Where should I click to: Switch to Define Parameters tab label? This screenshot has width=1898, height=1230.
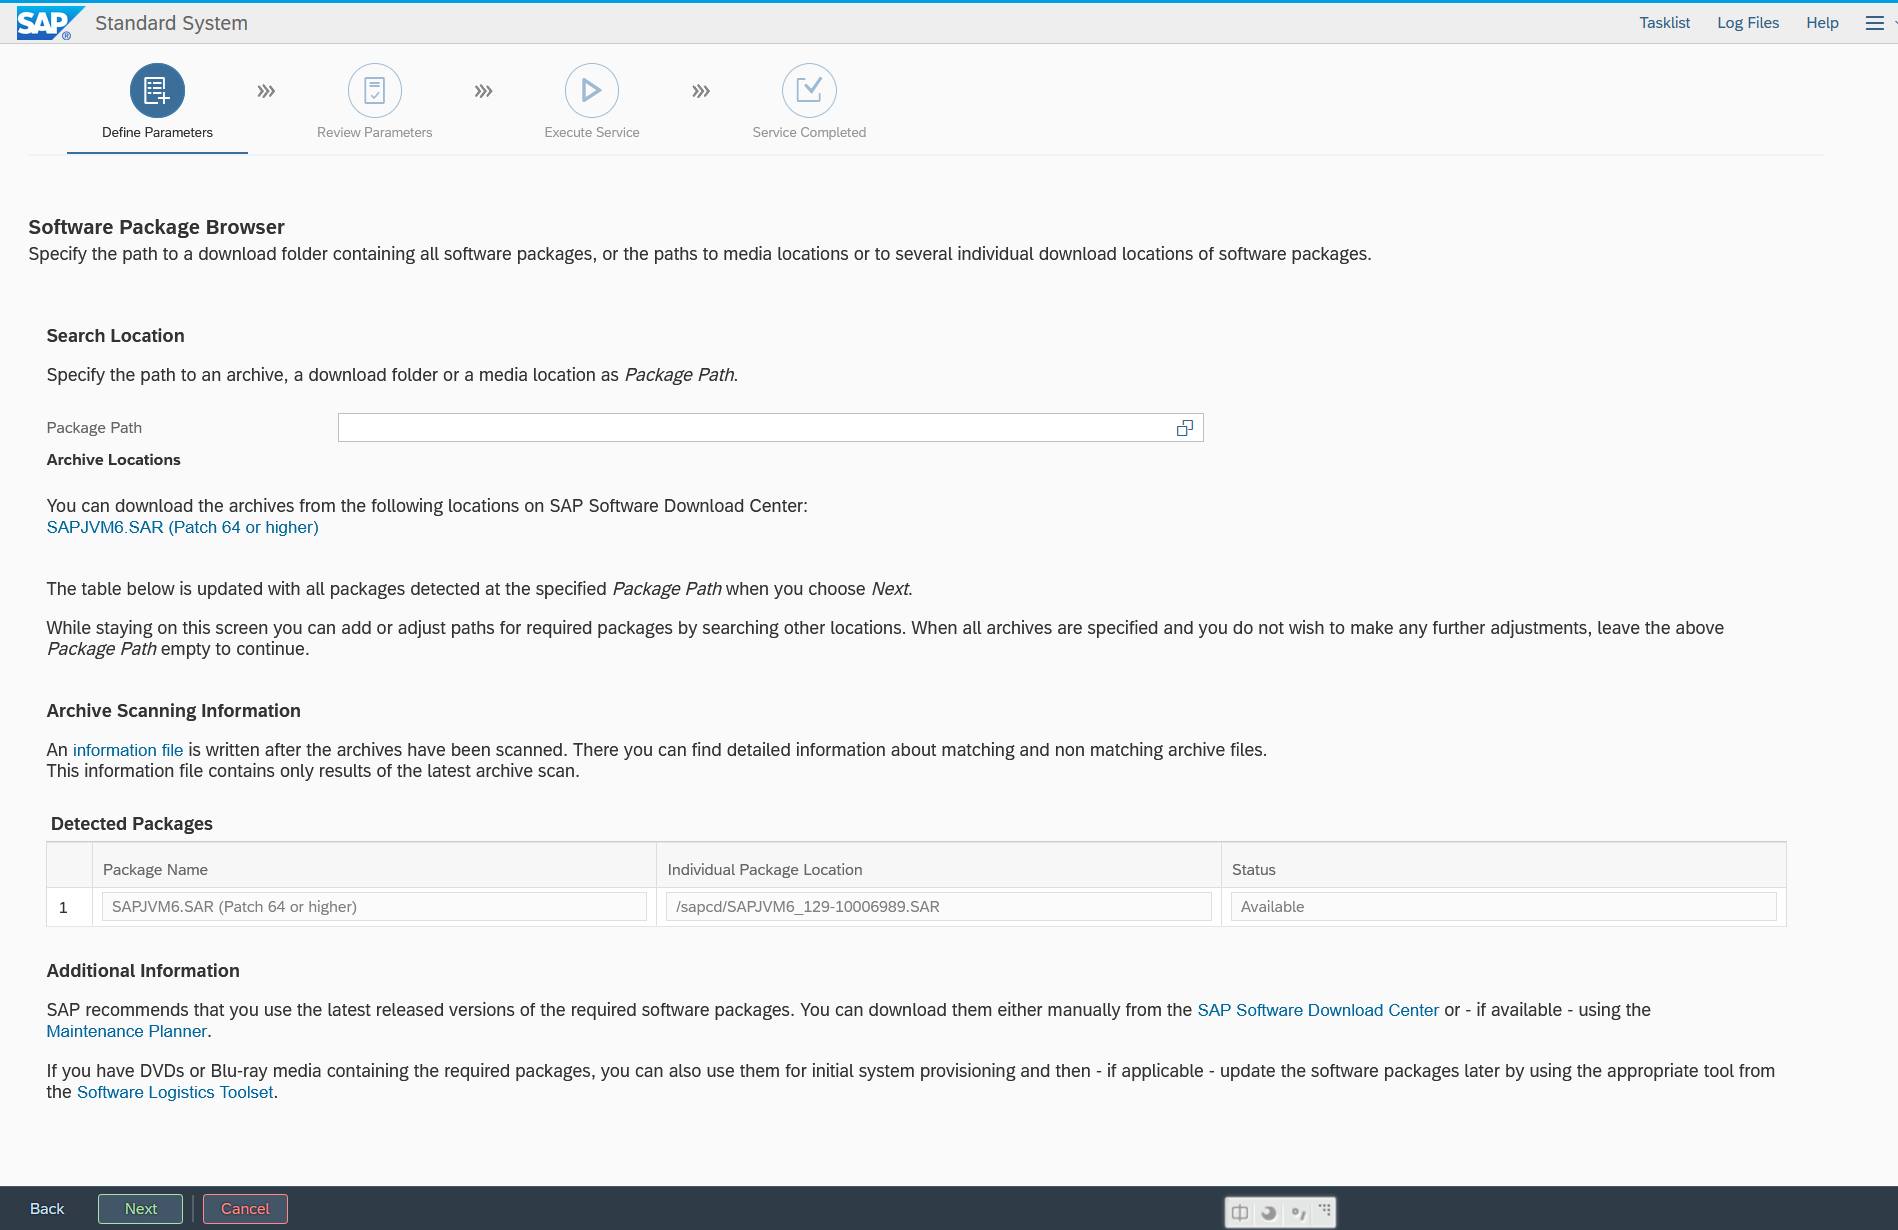click(157, 132)
